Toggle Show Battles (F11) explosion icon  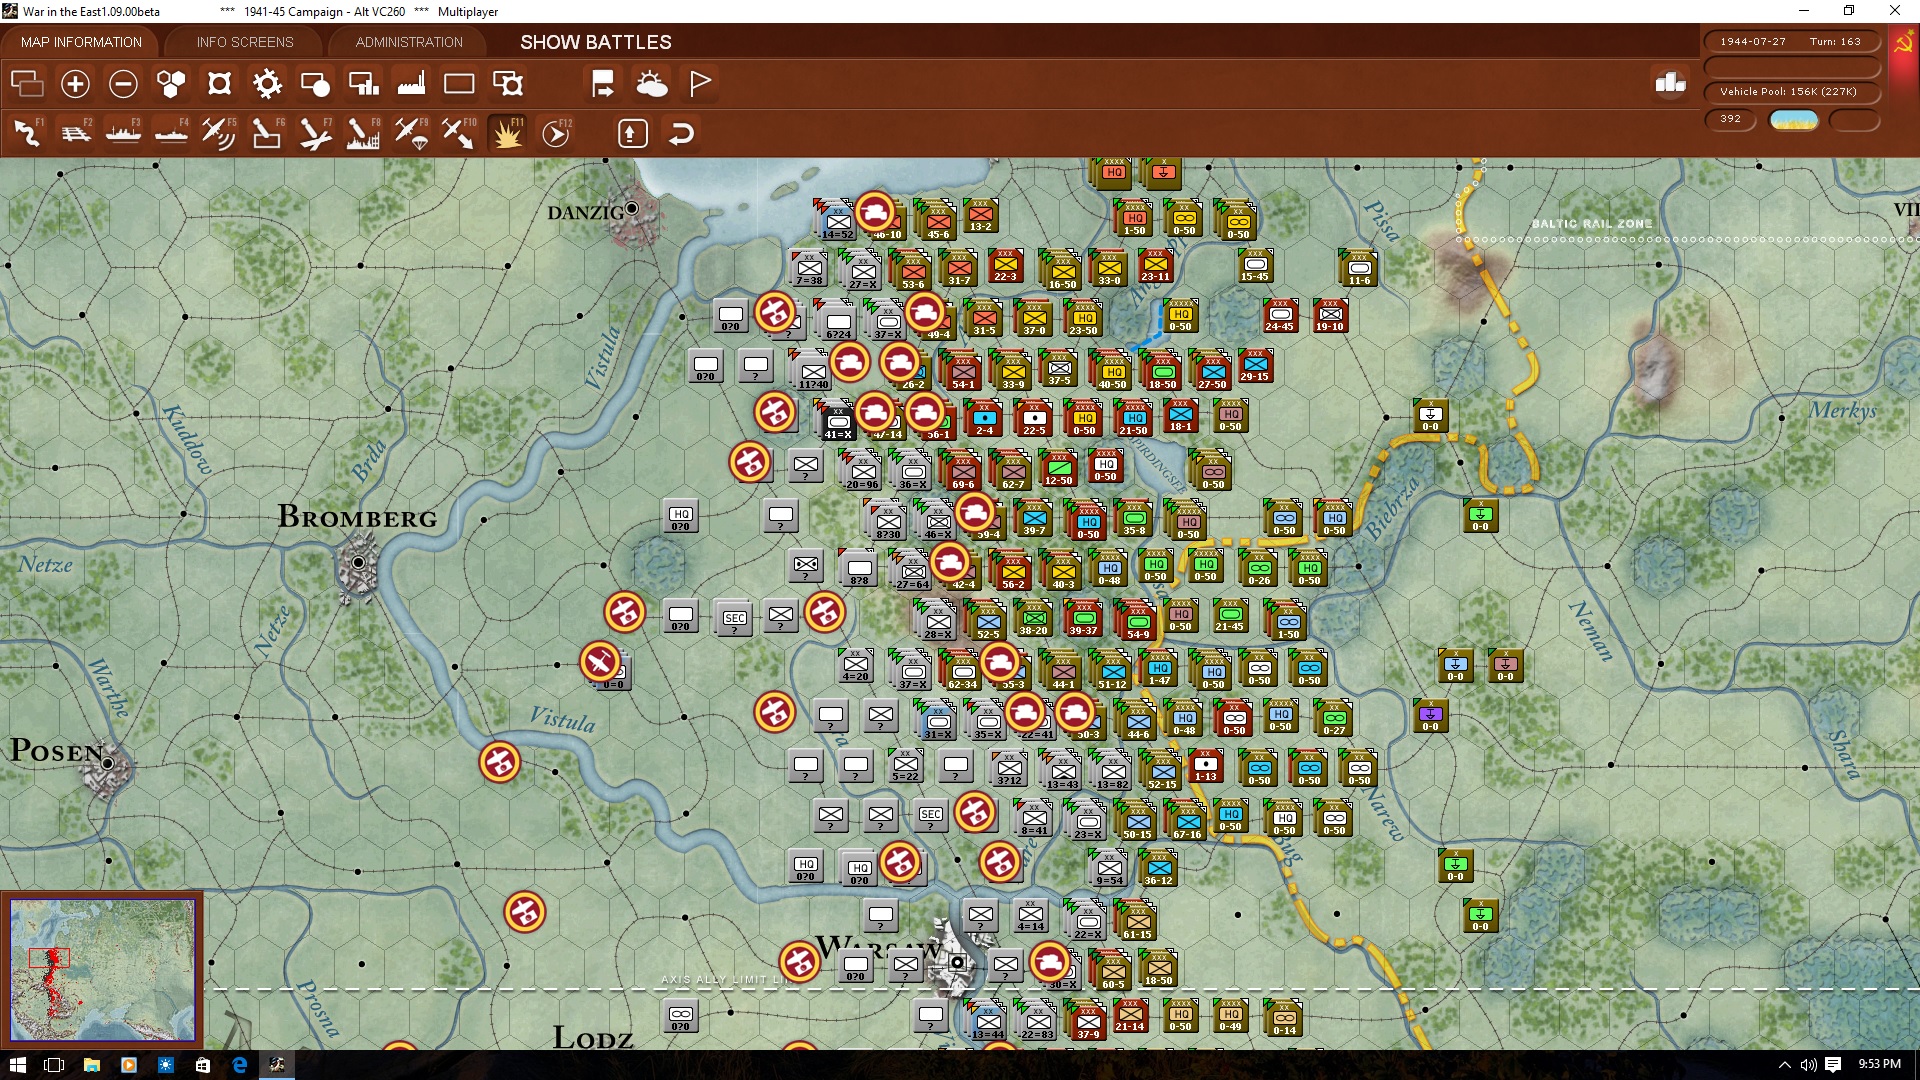pyautogui.click(x=507, y=133)
